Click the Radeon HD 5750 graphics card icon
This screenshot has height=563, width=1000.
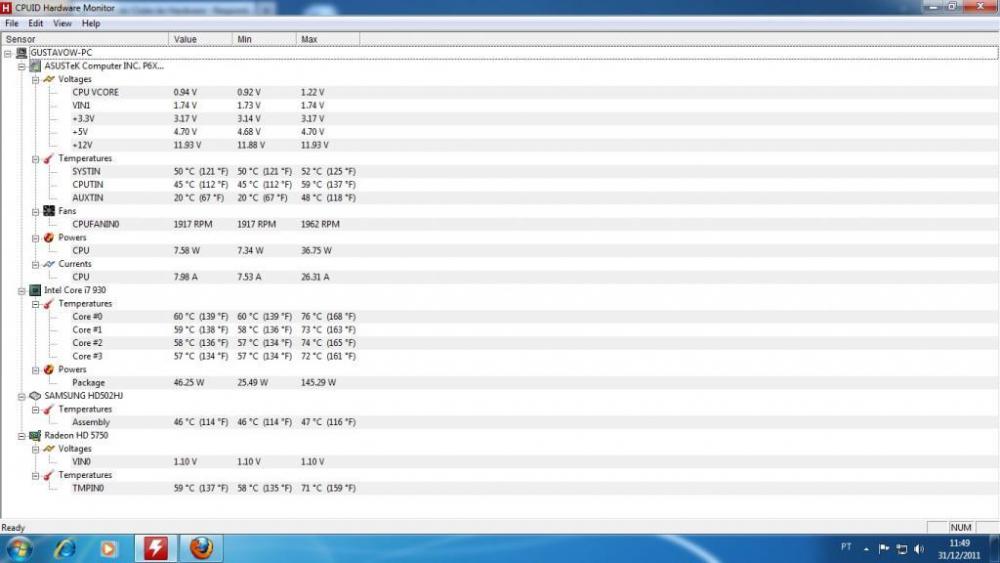click(35, 436)
